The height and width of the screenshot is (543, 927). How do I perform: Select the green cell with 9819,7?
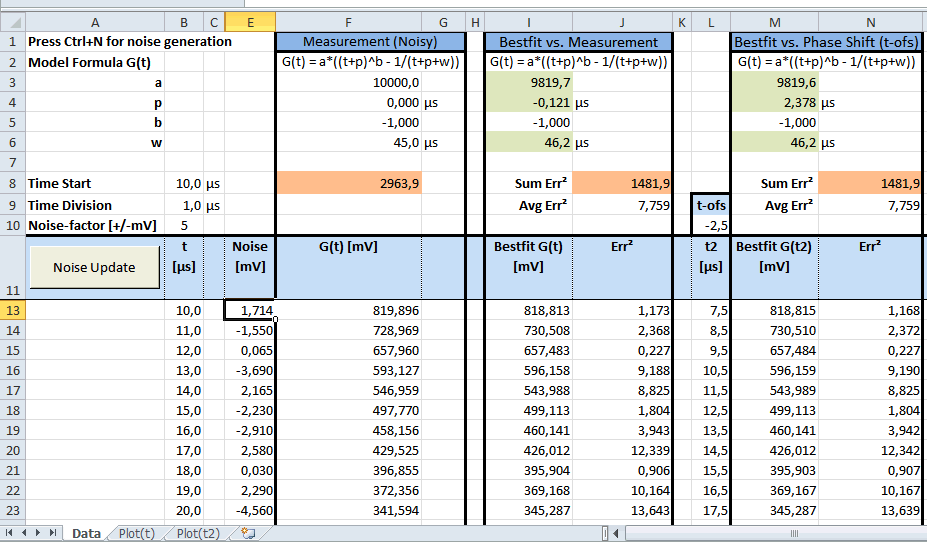click(528, 83)
